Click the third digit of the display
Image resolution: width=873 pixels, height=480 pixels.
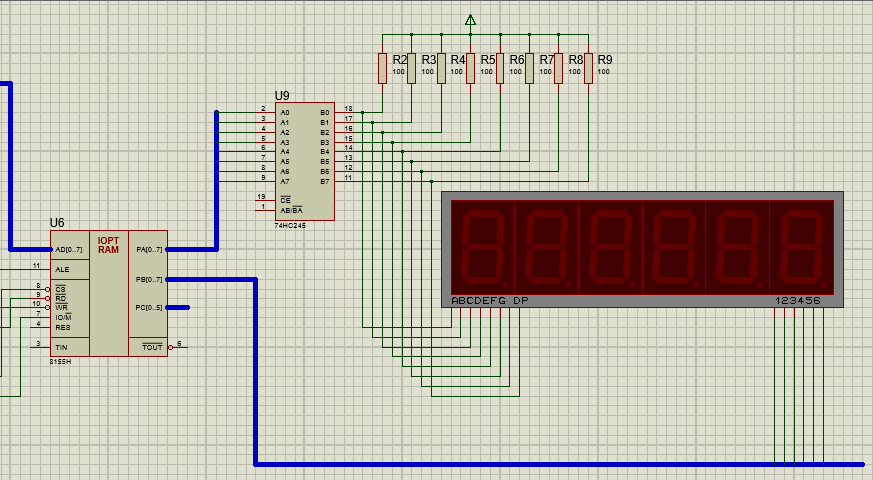(610, 245)
